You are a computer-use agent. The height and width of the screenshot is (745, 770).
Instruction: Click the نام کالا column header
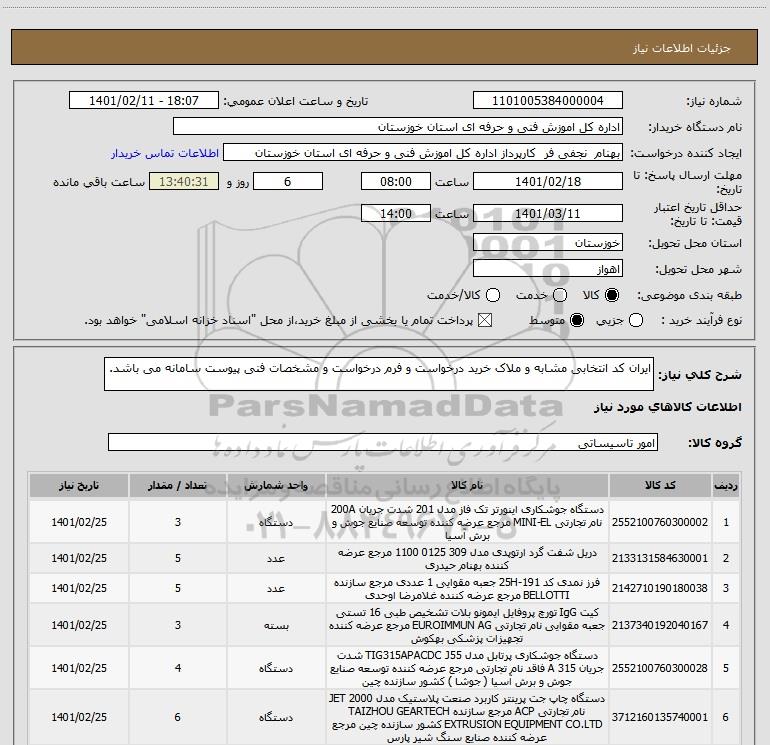click(x=467, y=486)
